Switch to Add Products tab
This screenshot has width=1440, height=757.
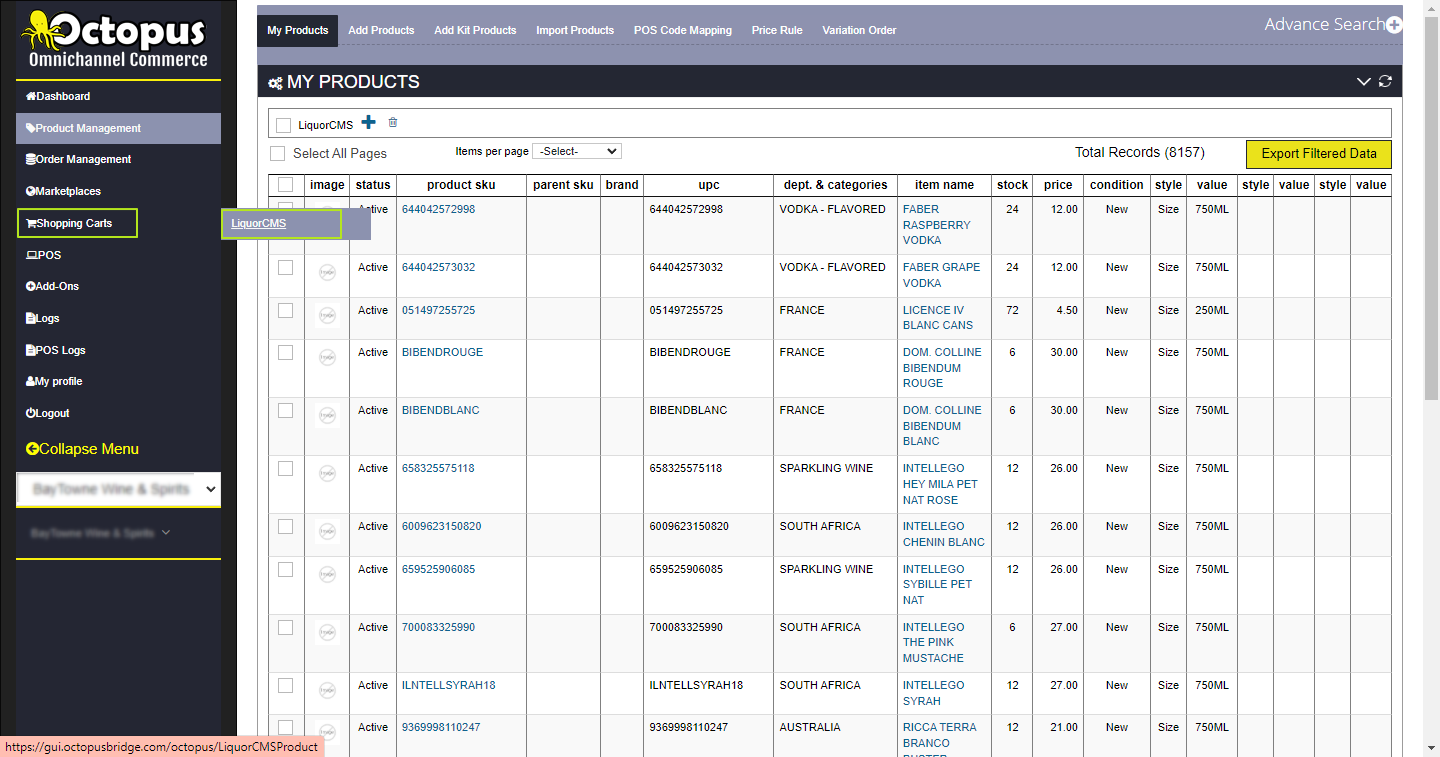pyautogui.click(x=381, y=30)
